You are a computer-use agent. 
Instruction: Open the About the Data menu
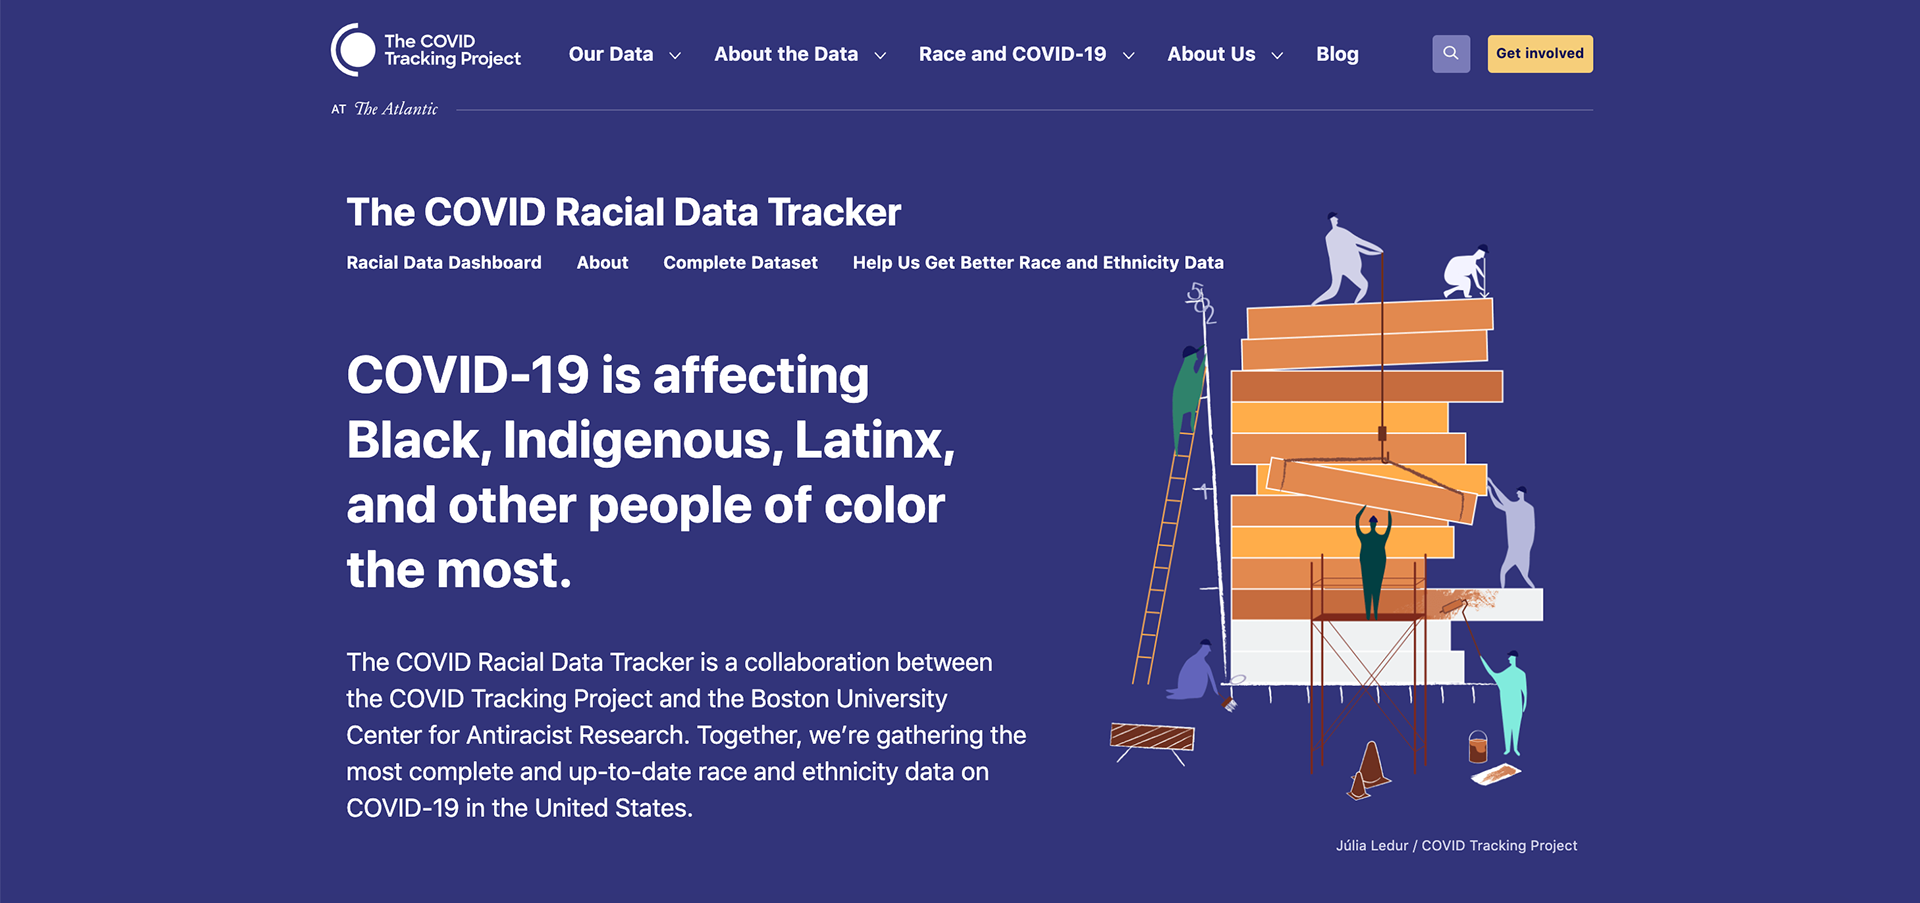point(786,54)
